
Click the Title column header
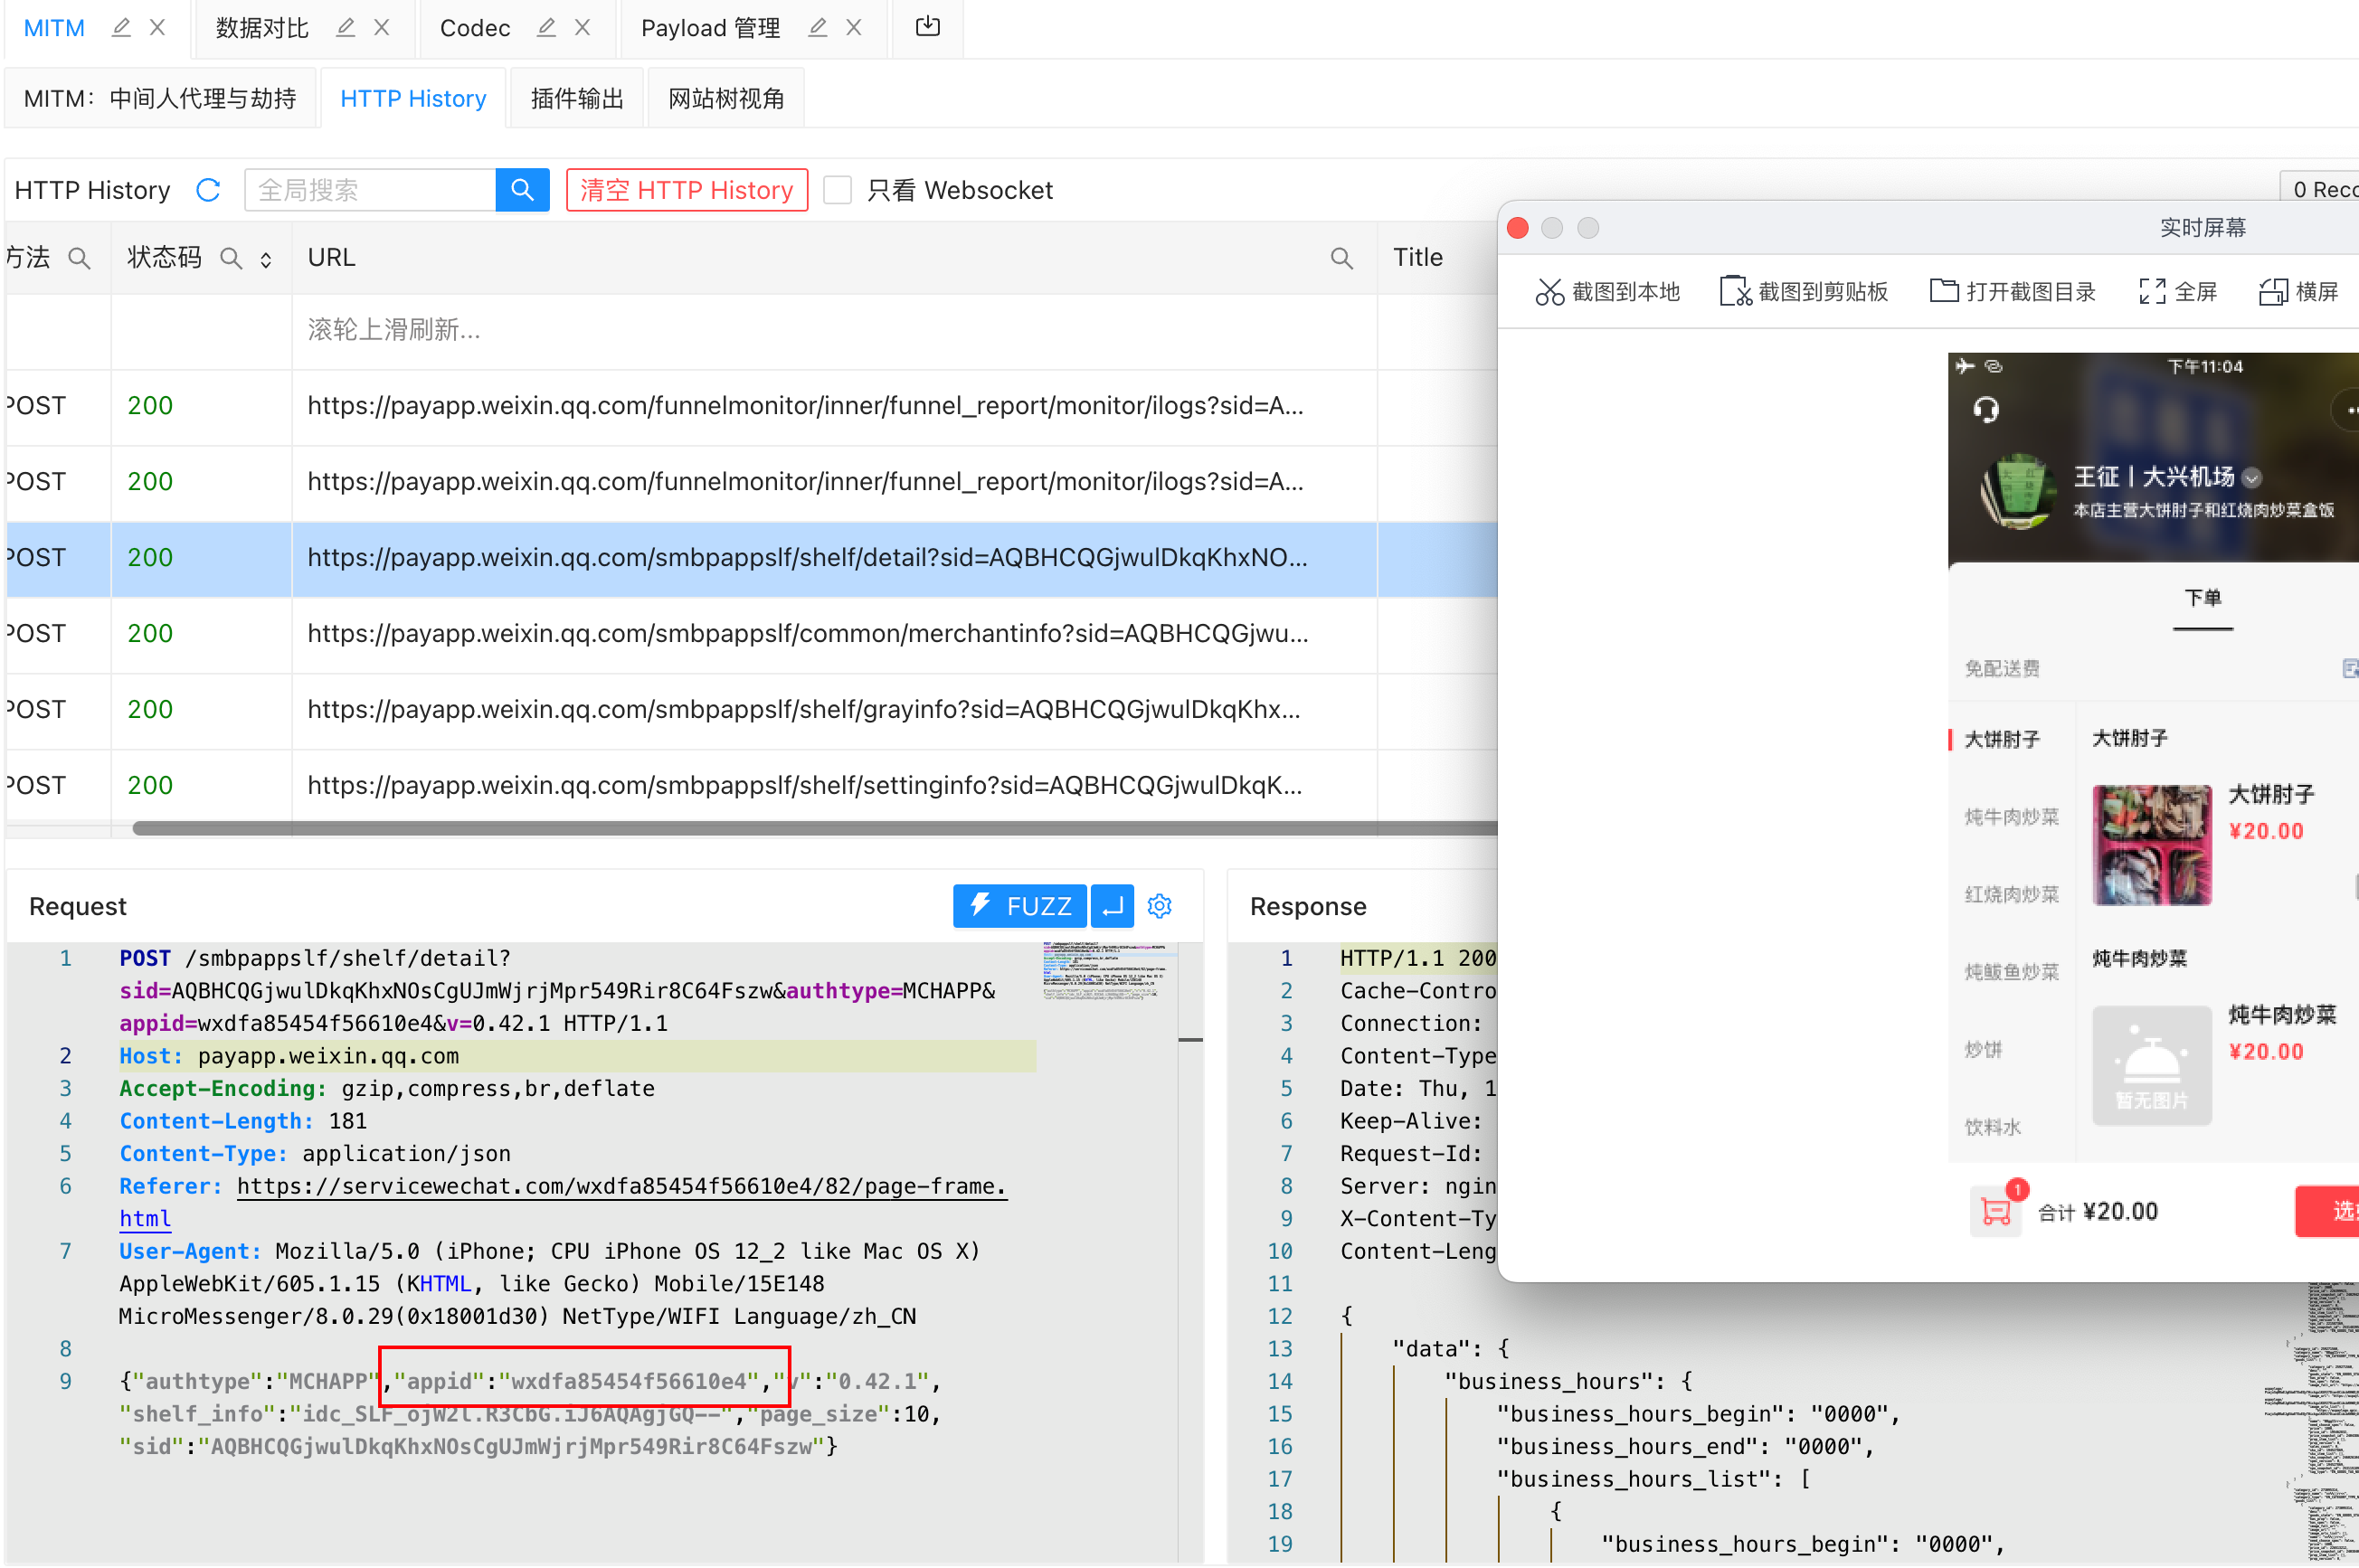pos(1418,258)
